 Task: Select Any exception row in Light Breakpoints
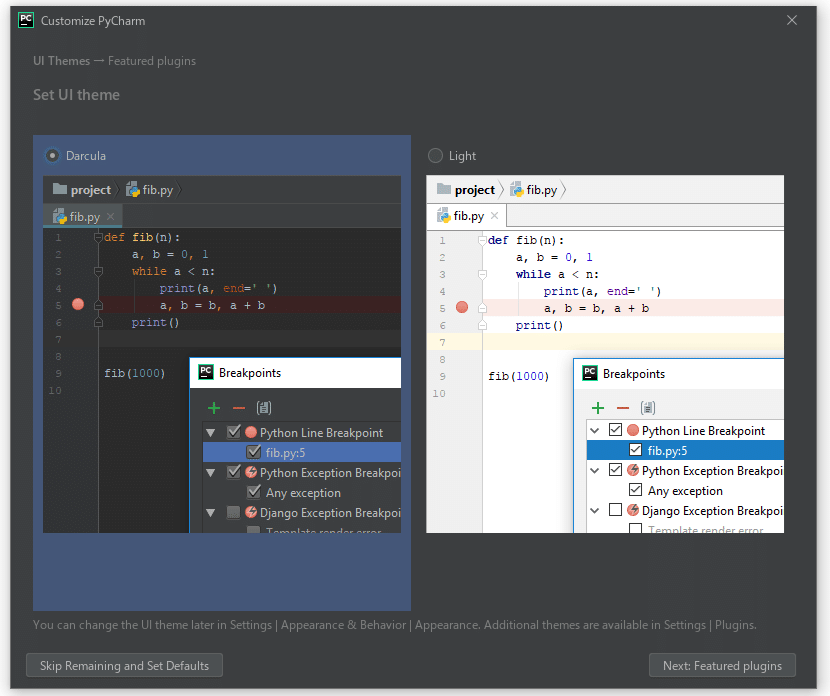[x=685, y=491]
